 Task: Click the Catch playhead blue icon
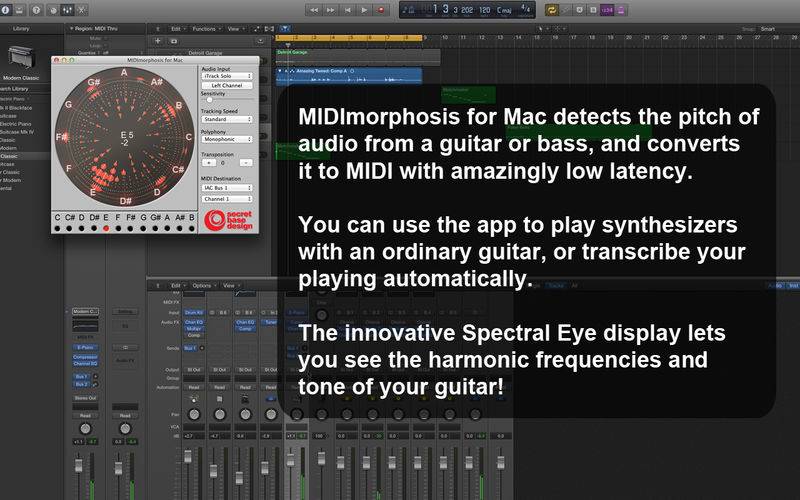coord(285,29)
